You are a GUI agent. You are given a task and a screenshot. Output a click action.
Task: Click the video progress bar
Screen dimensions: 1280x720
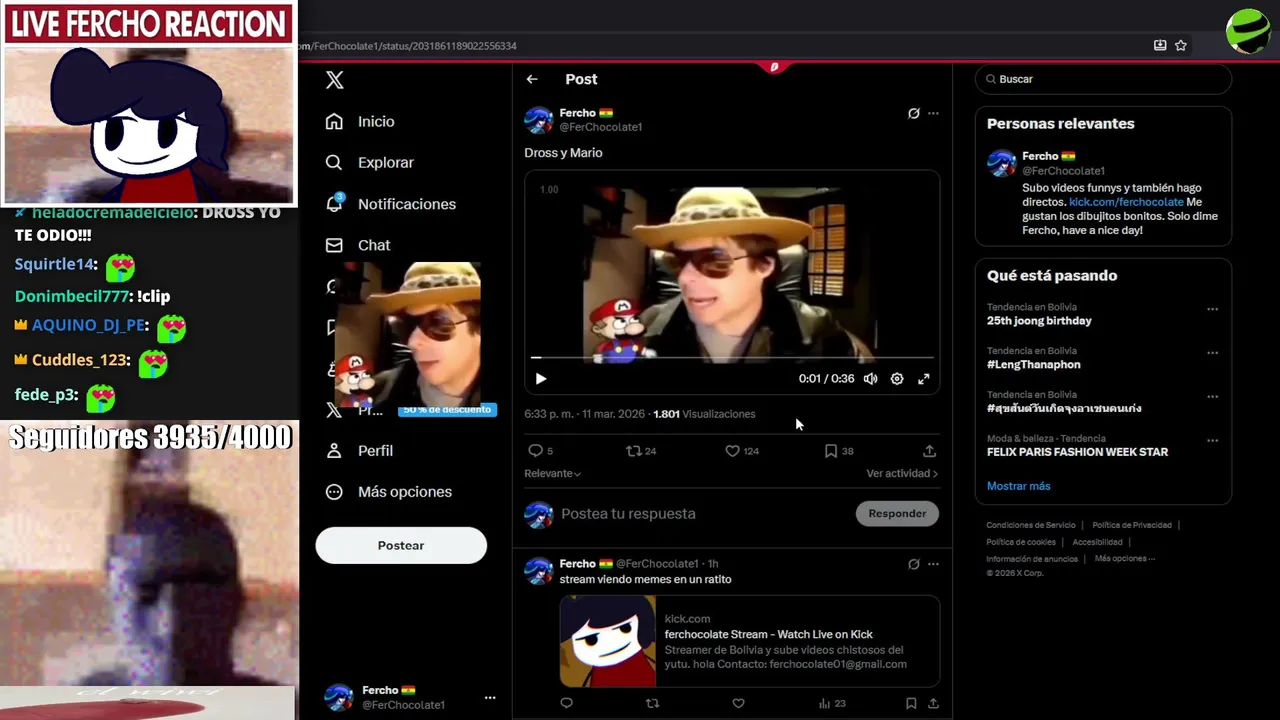pyautogui.click(x=732, y=357)
